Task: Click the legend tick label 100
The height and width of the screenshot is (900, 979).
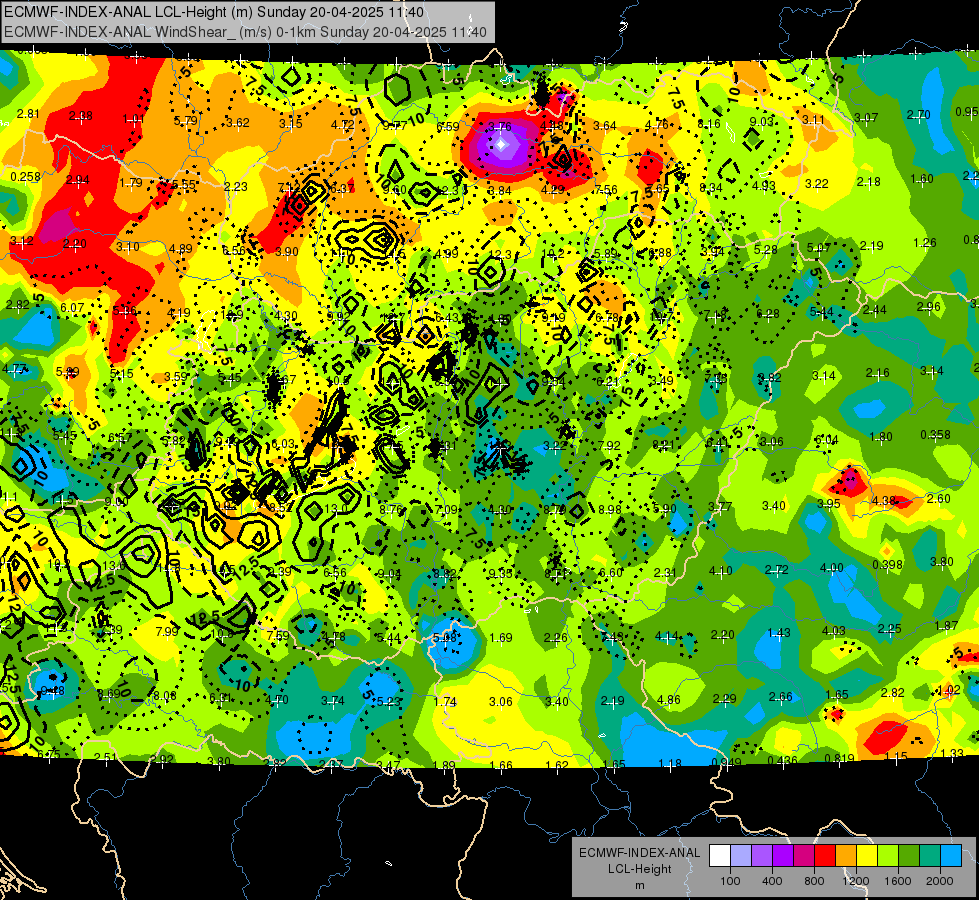Action: (730, 881)
